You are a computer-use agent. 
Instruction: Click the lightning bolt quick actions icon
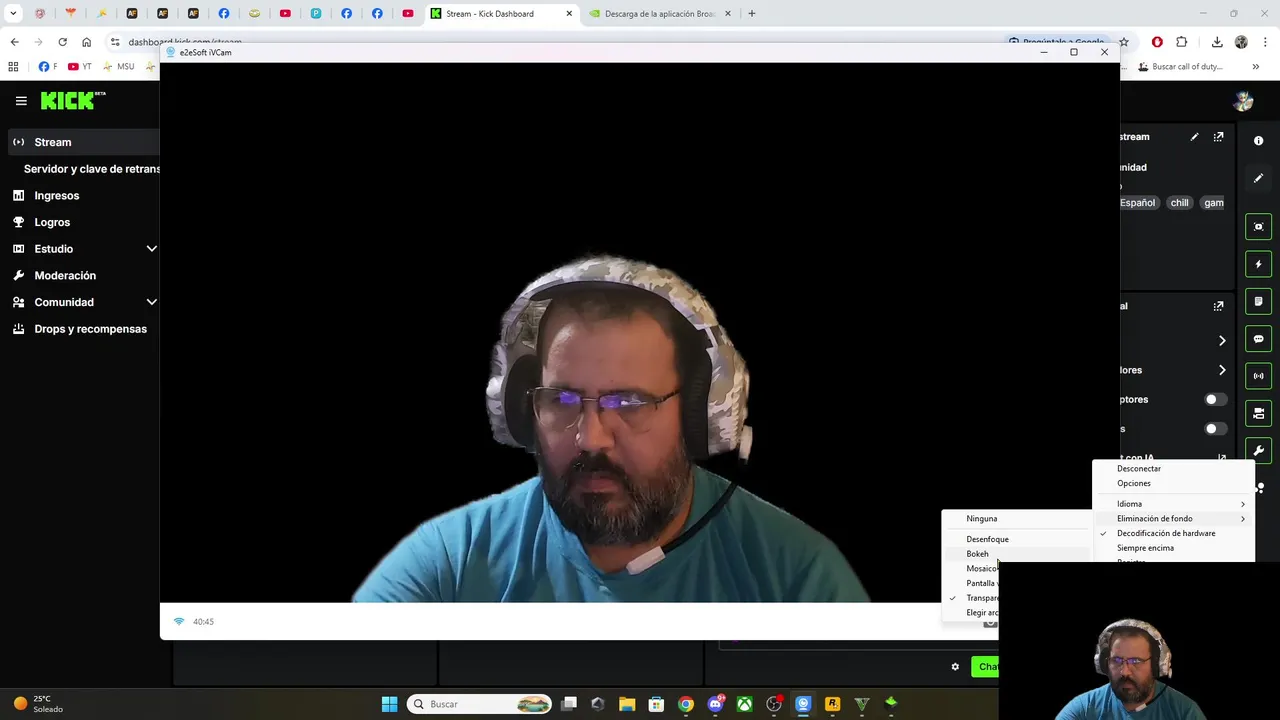pos(1258,264)
